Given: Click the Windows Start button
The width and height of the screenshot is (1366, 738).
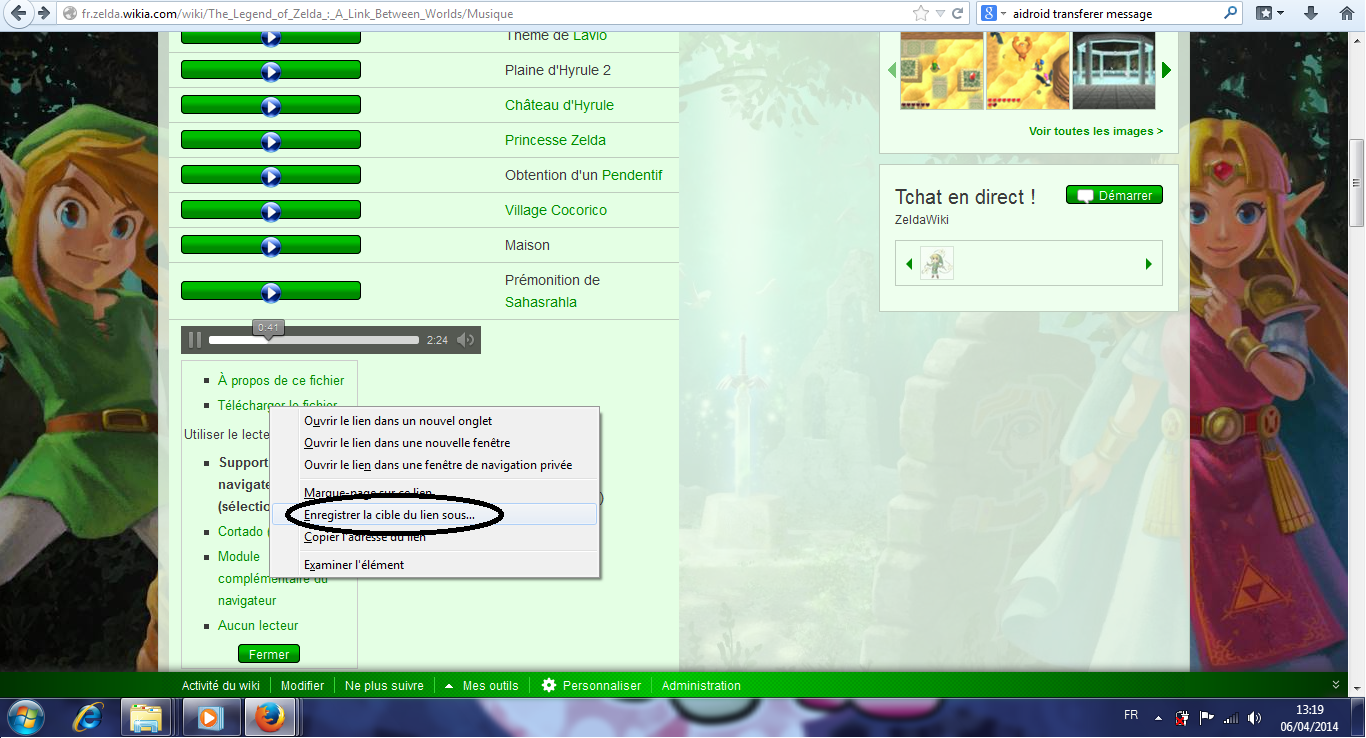Looking at the screenshot, I should (25, 717).
